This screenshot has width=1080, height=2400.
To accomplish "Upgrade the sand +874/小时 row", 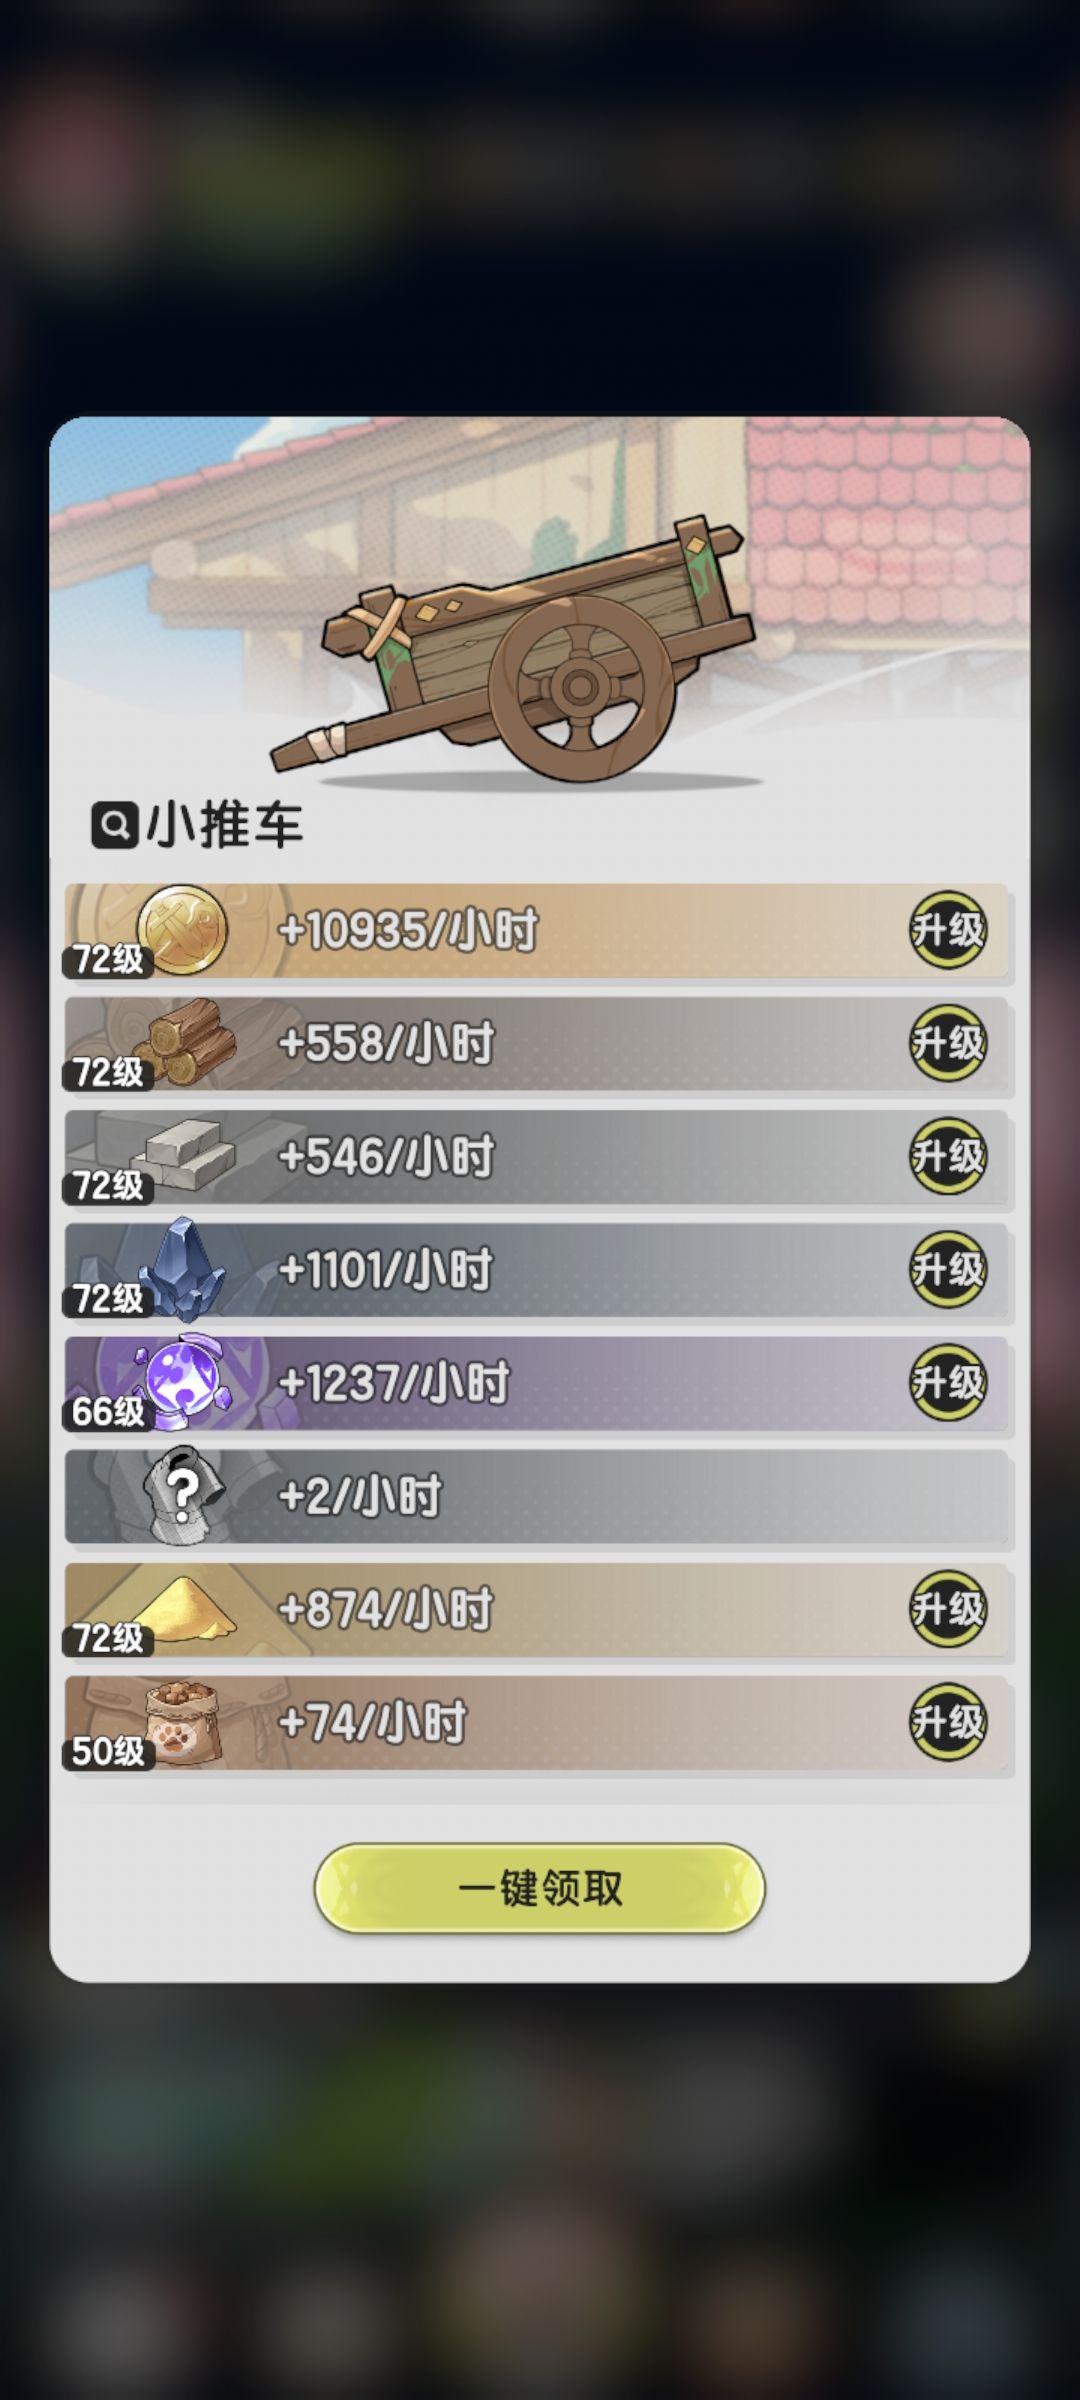I will coord(947,1609).
